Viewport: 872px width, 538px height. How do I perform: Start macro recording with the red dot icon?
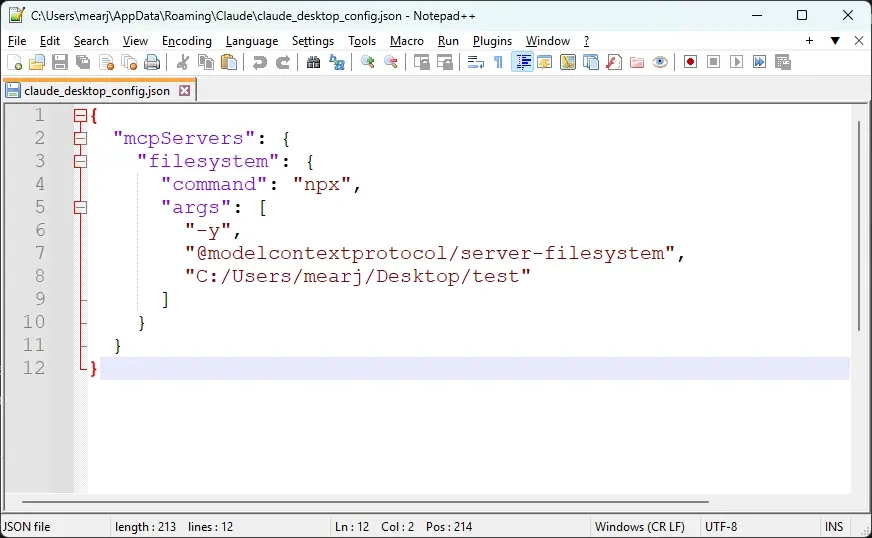pos(690,62)
